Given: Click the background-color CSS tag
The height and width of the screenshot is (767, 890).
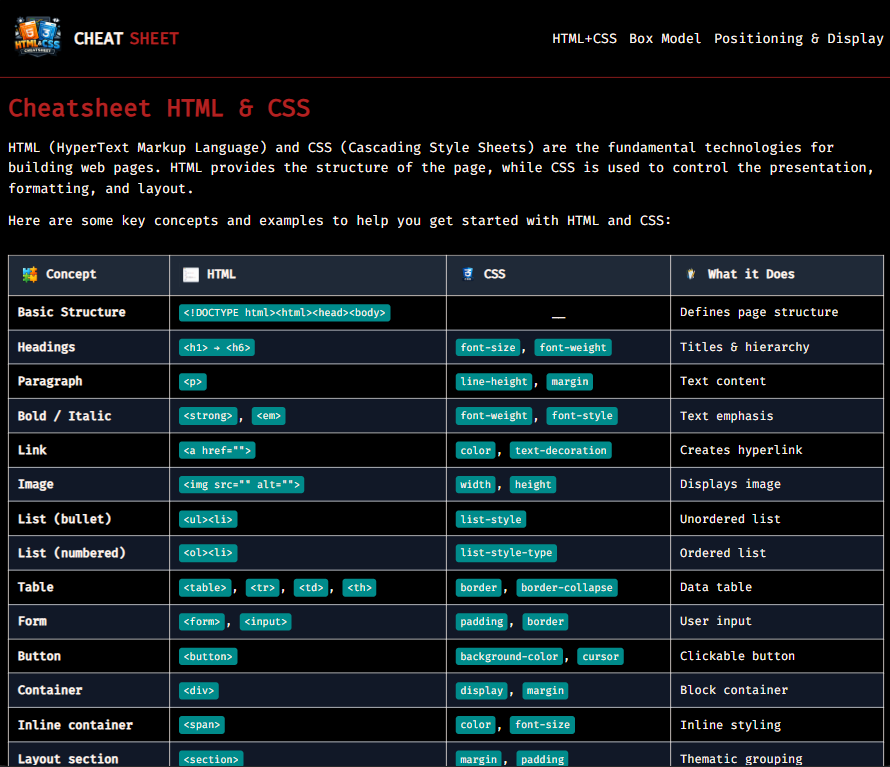Looking at the screenshot, I should 509,656.
